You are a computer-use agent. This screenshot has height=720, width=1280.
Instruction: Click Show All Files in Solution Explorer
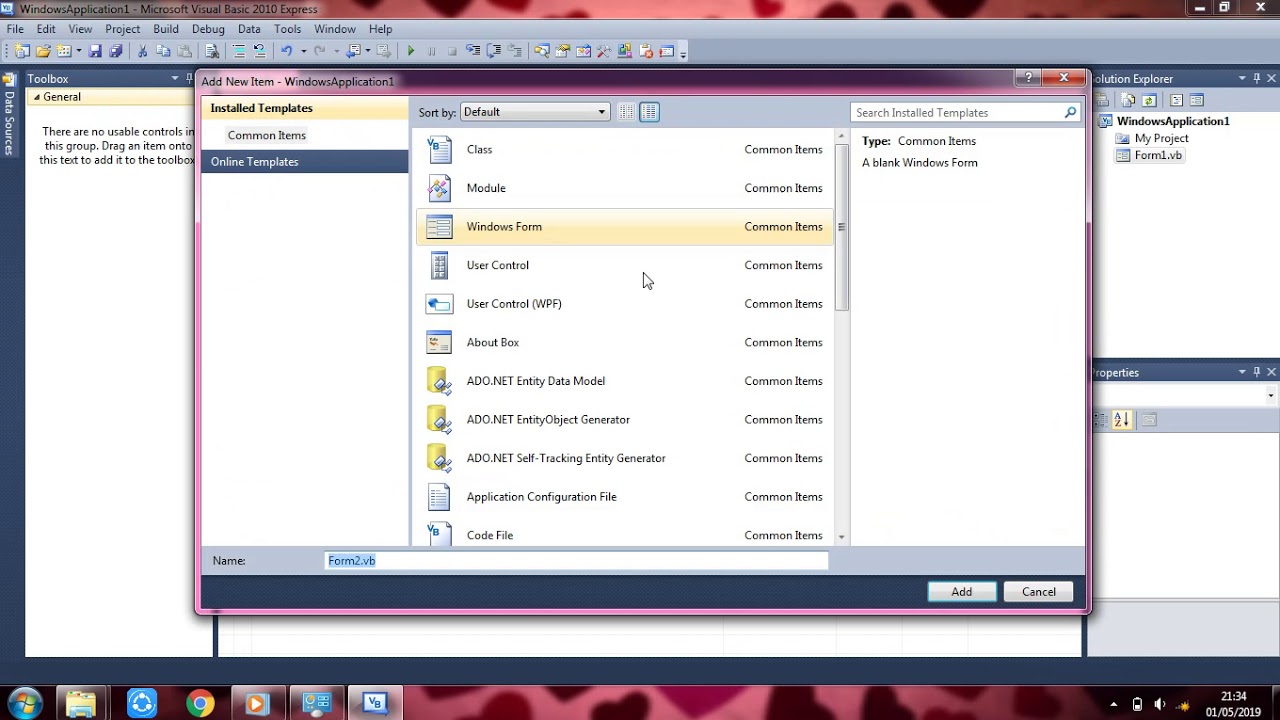(x=1128, y=100)
